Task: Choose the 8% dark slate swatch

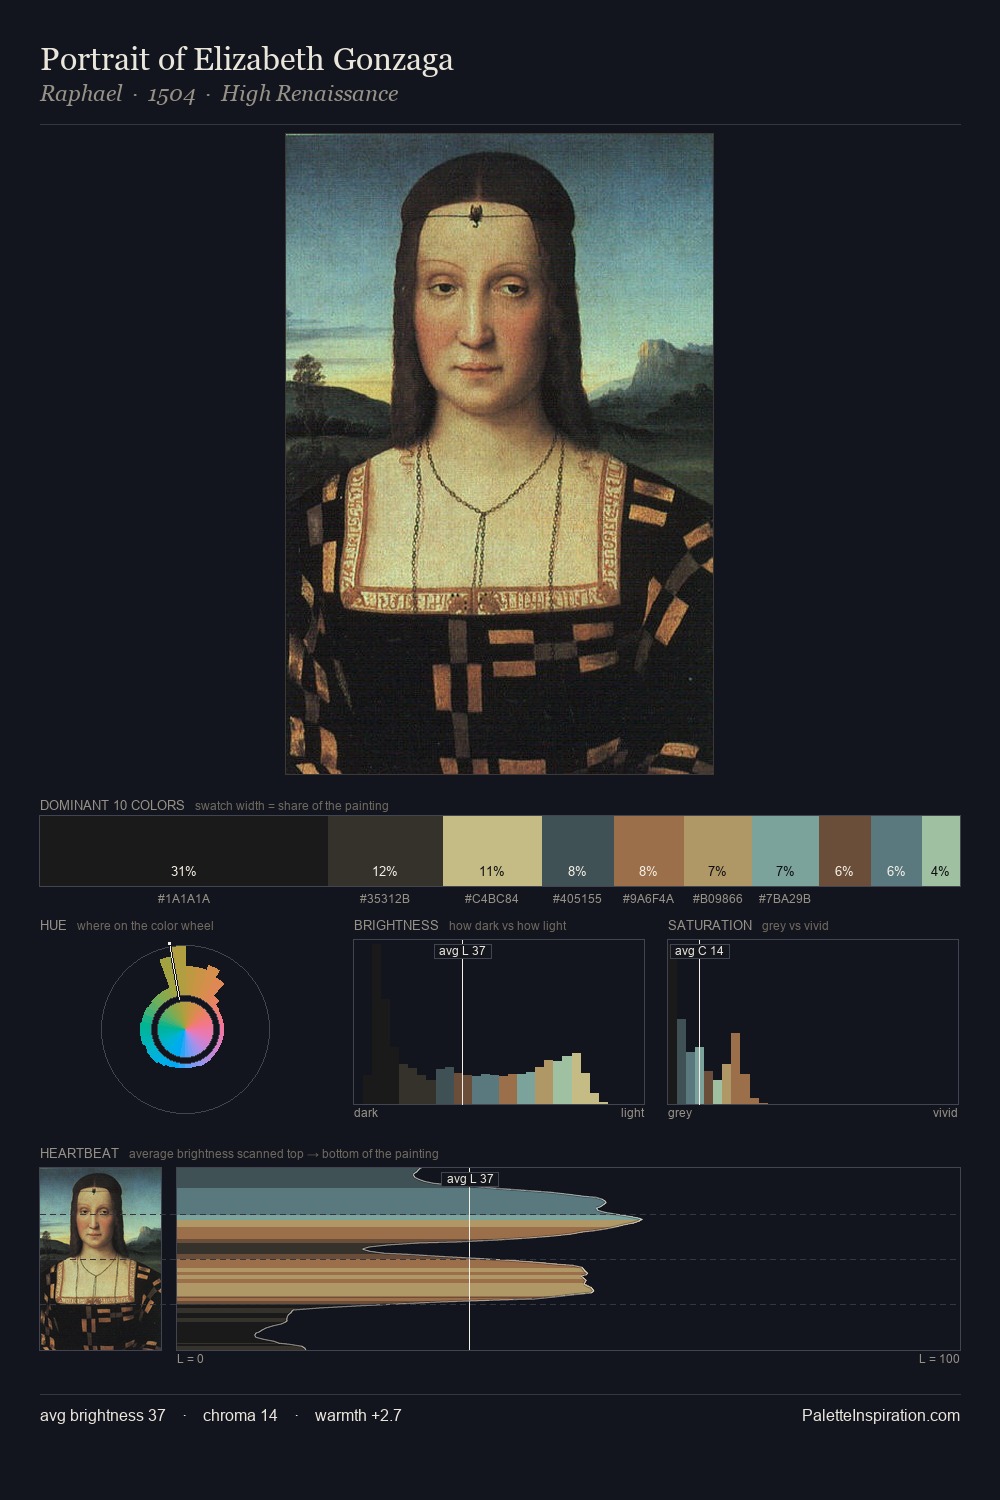Action: 577,851
